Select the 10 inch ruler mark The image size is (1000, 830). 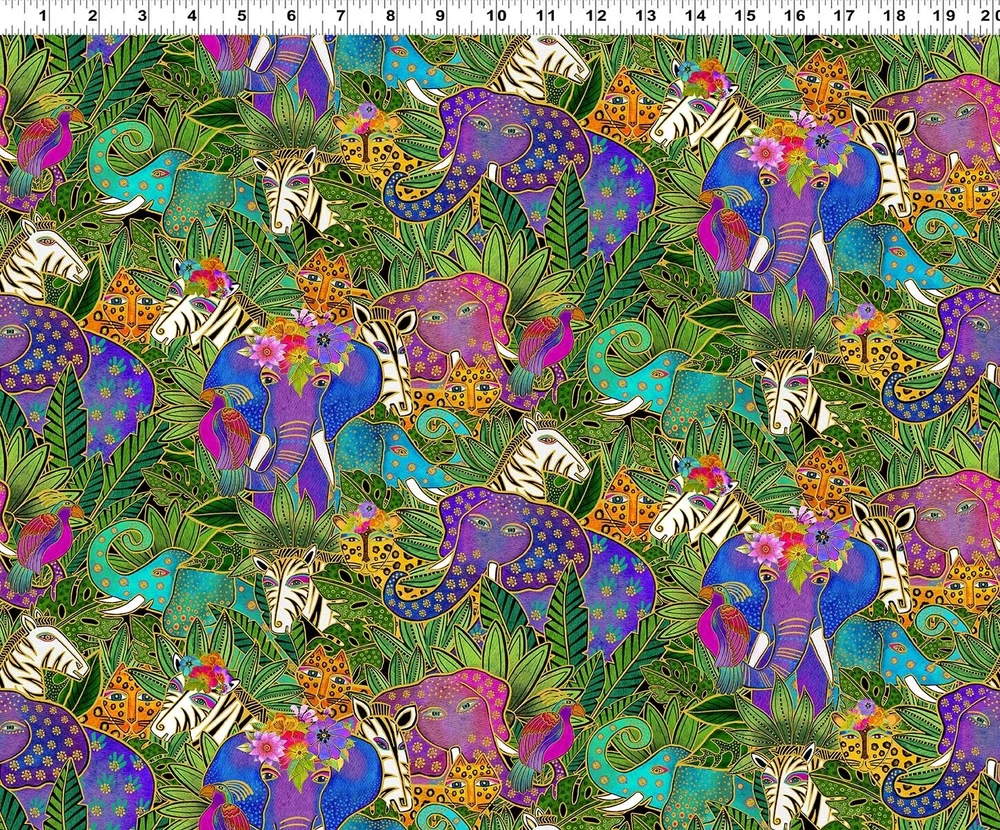(x=495, y=16)
